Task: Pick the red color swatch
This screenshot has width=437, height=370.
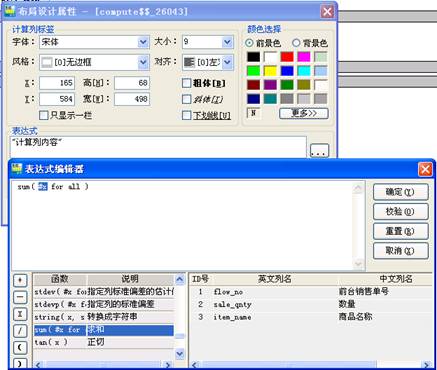Action: tap(287, 57)
